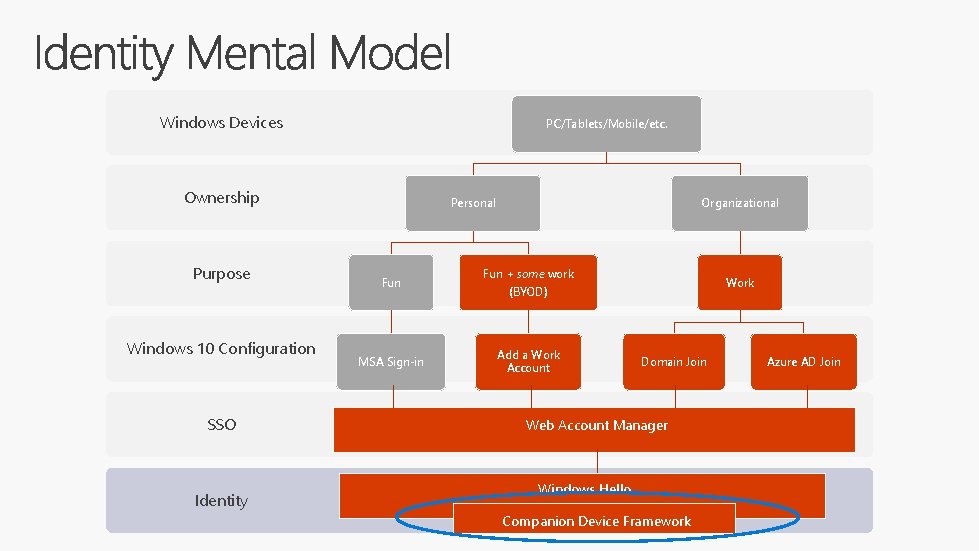Click the Purpose row label
Screen dimensions: 979x551
point(222,274)
